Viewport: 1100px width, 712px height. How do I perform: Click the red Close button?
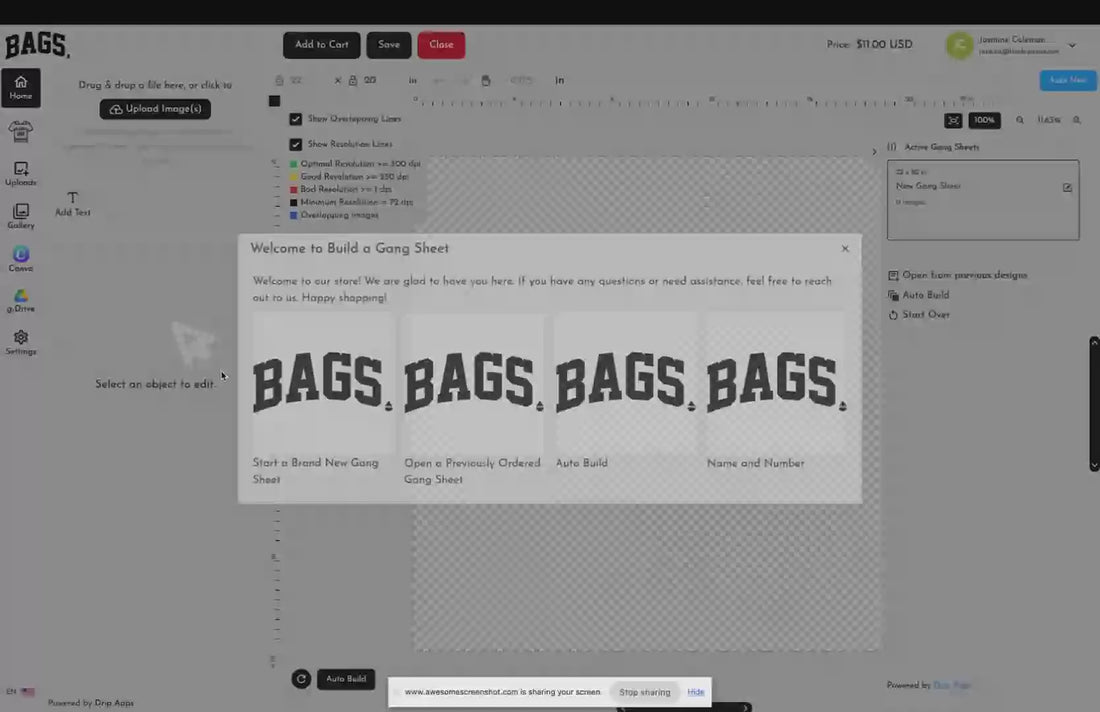click(441, 45)
